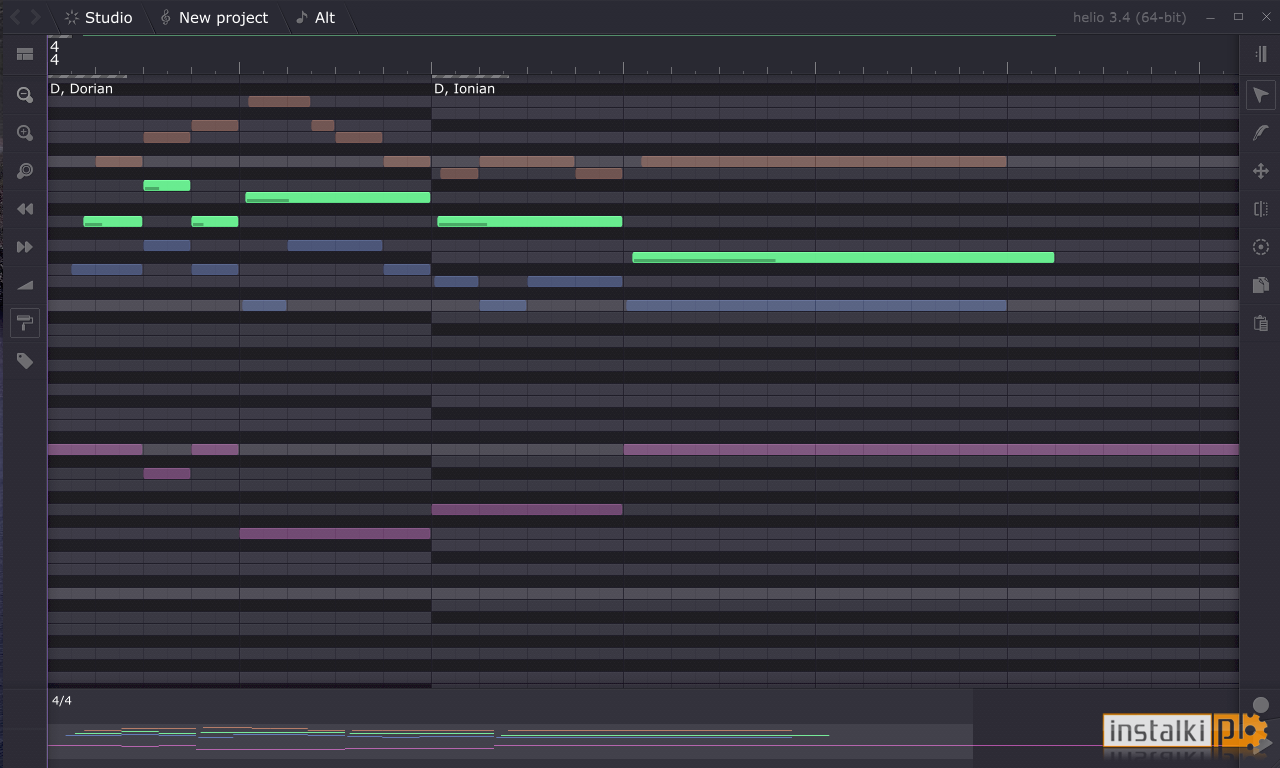Screen dimensions: 1280x768
Task: Toggle the velocity volume ramp panel
Action: pos(25,285)
